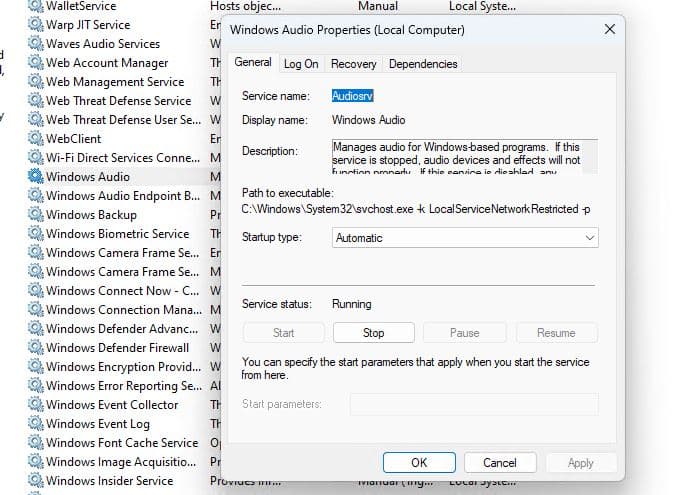Click the Windows Insider Service gear icon

(x=36, y=480)
